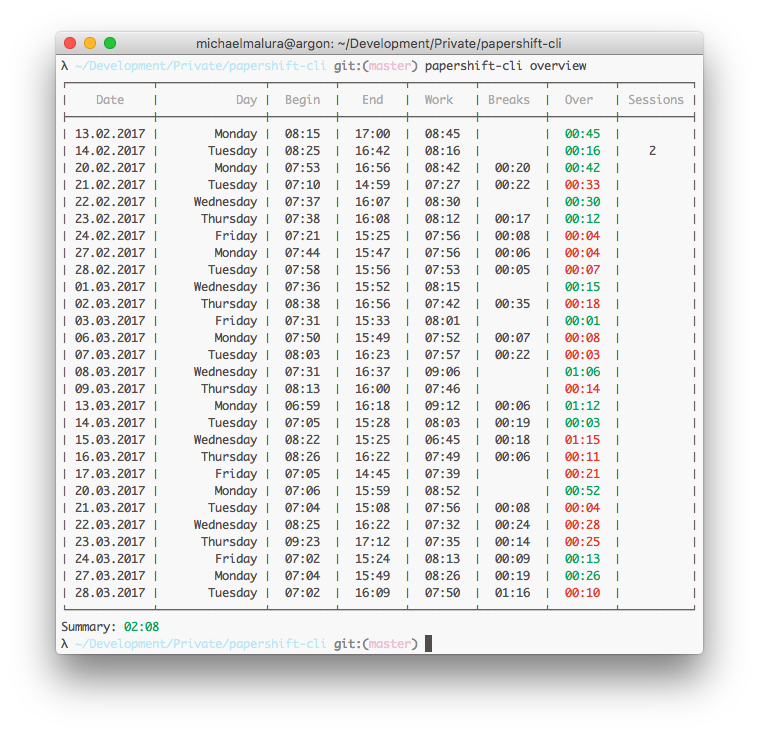Click the path in the top prompt line
This screenshot has width=759, height=734.
[x=200, y=66]
